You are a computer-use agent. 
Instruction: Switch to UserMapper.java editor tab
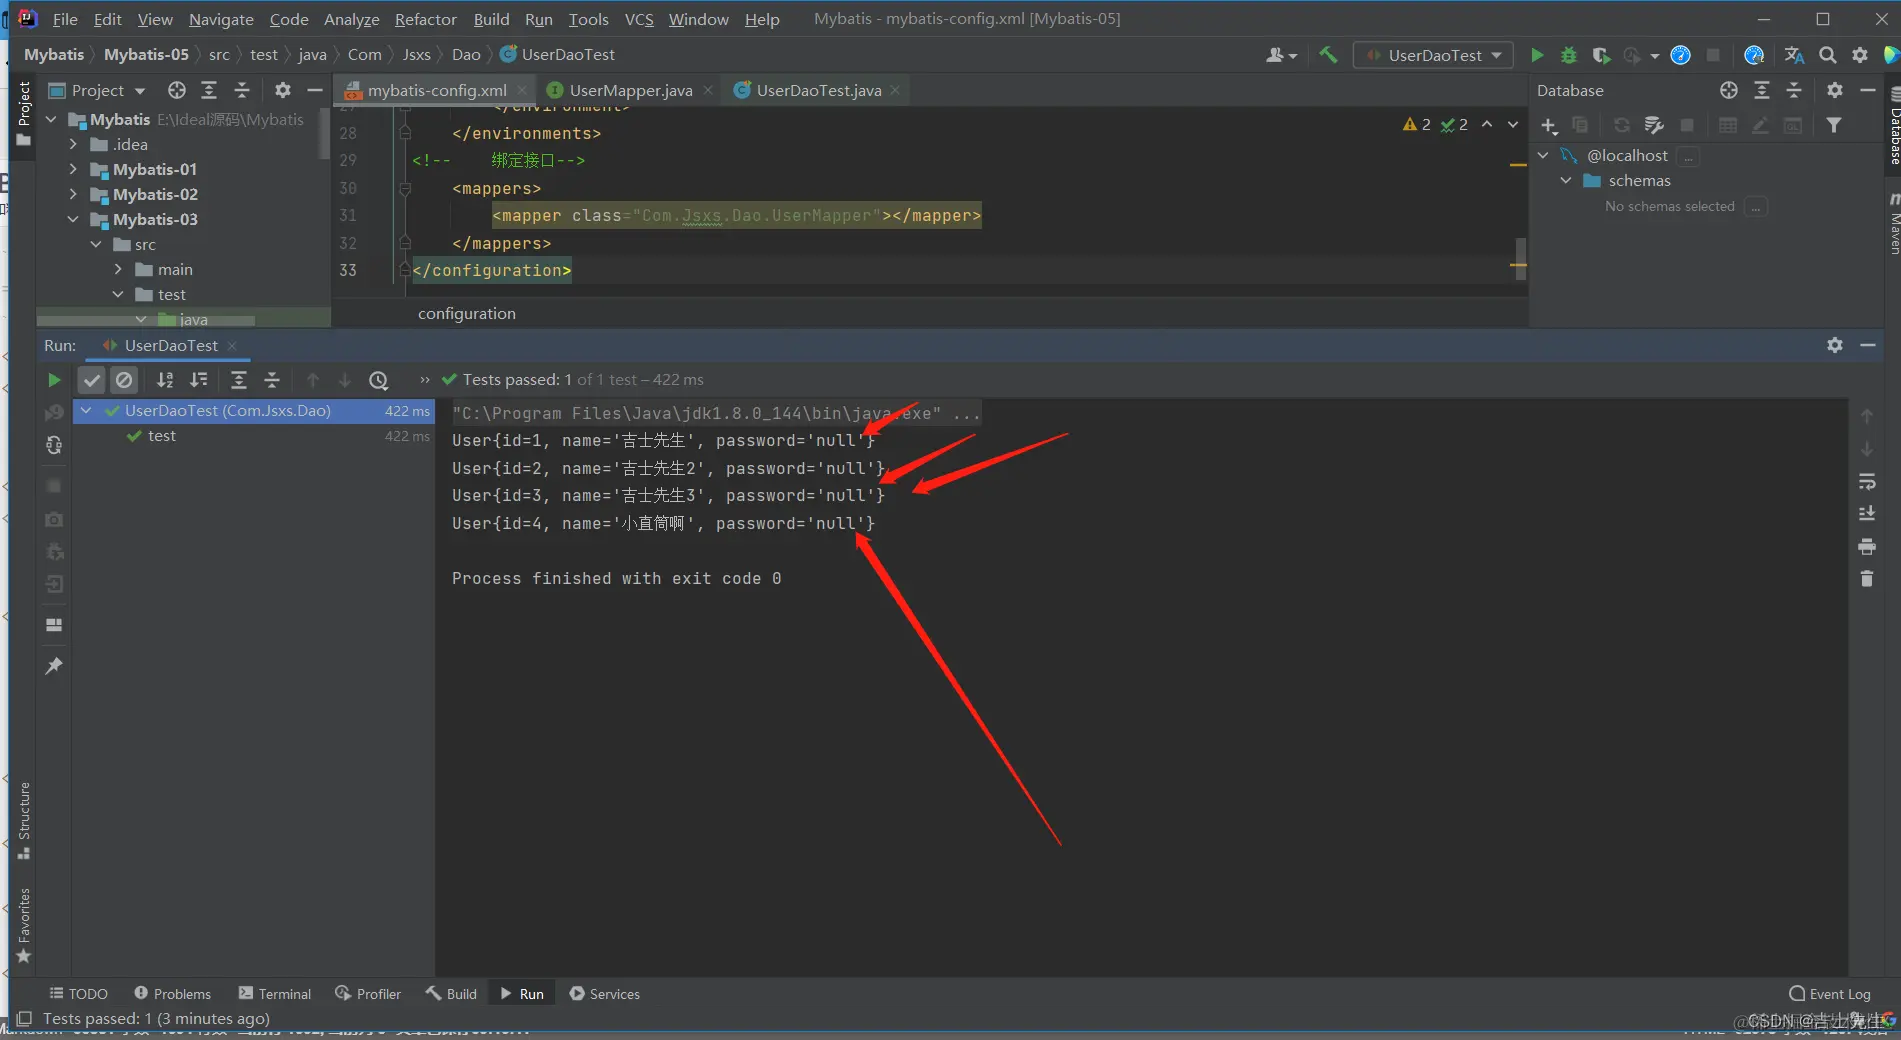630,90
